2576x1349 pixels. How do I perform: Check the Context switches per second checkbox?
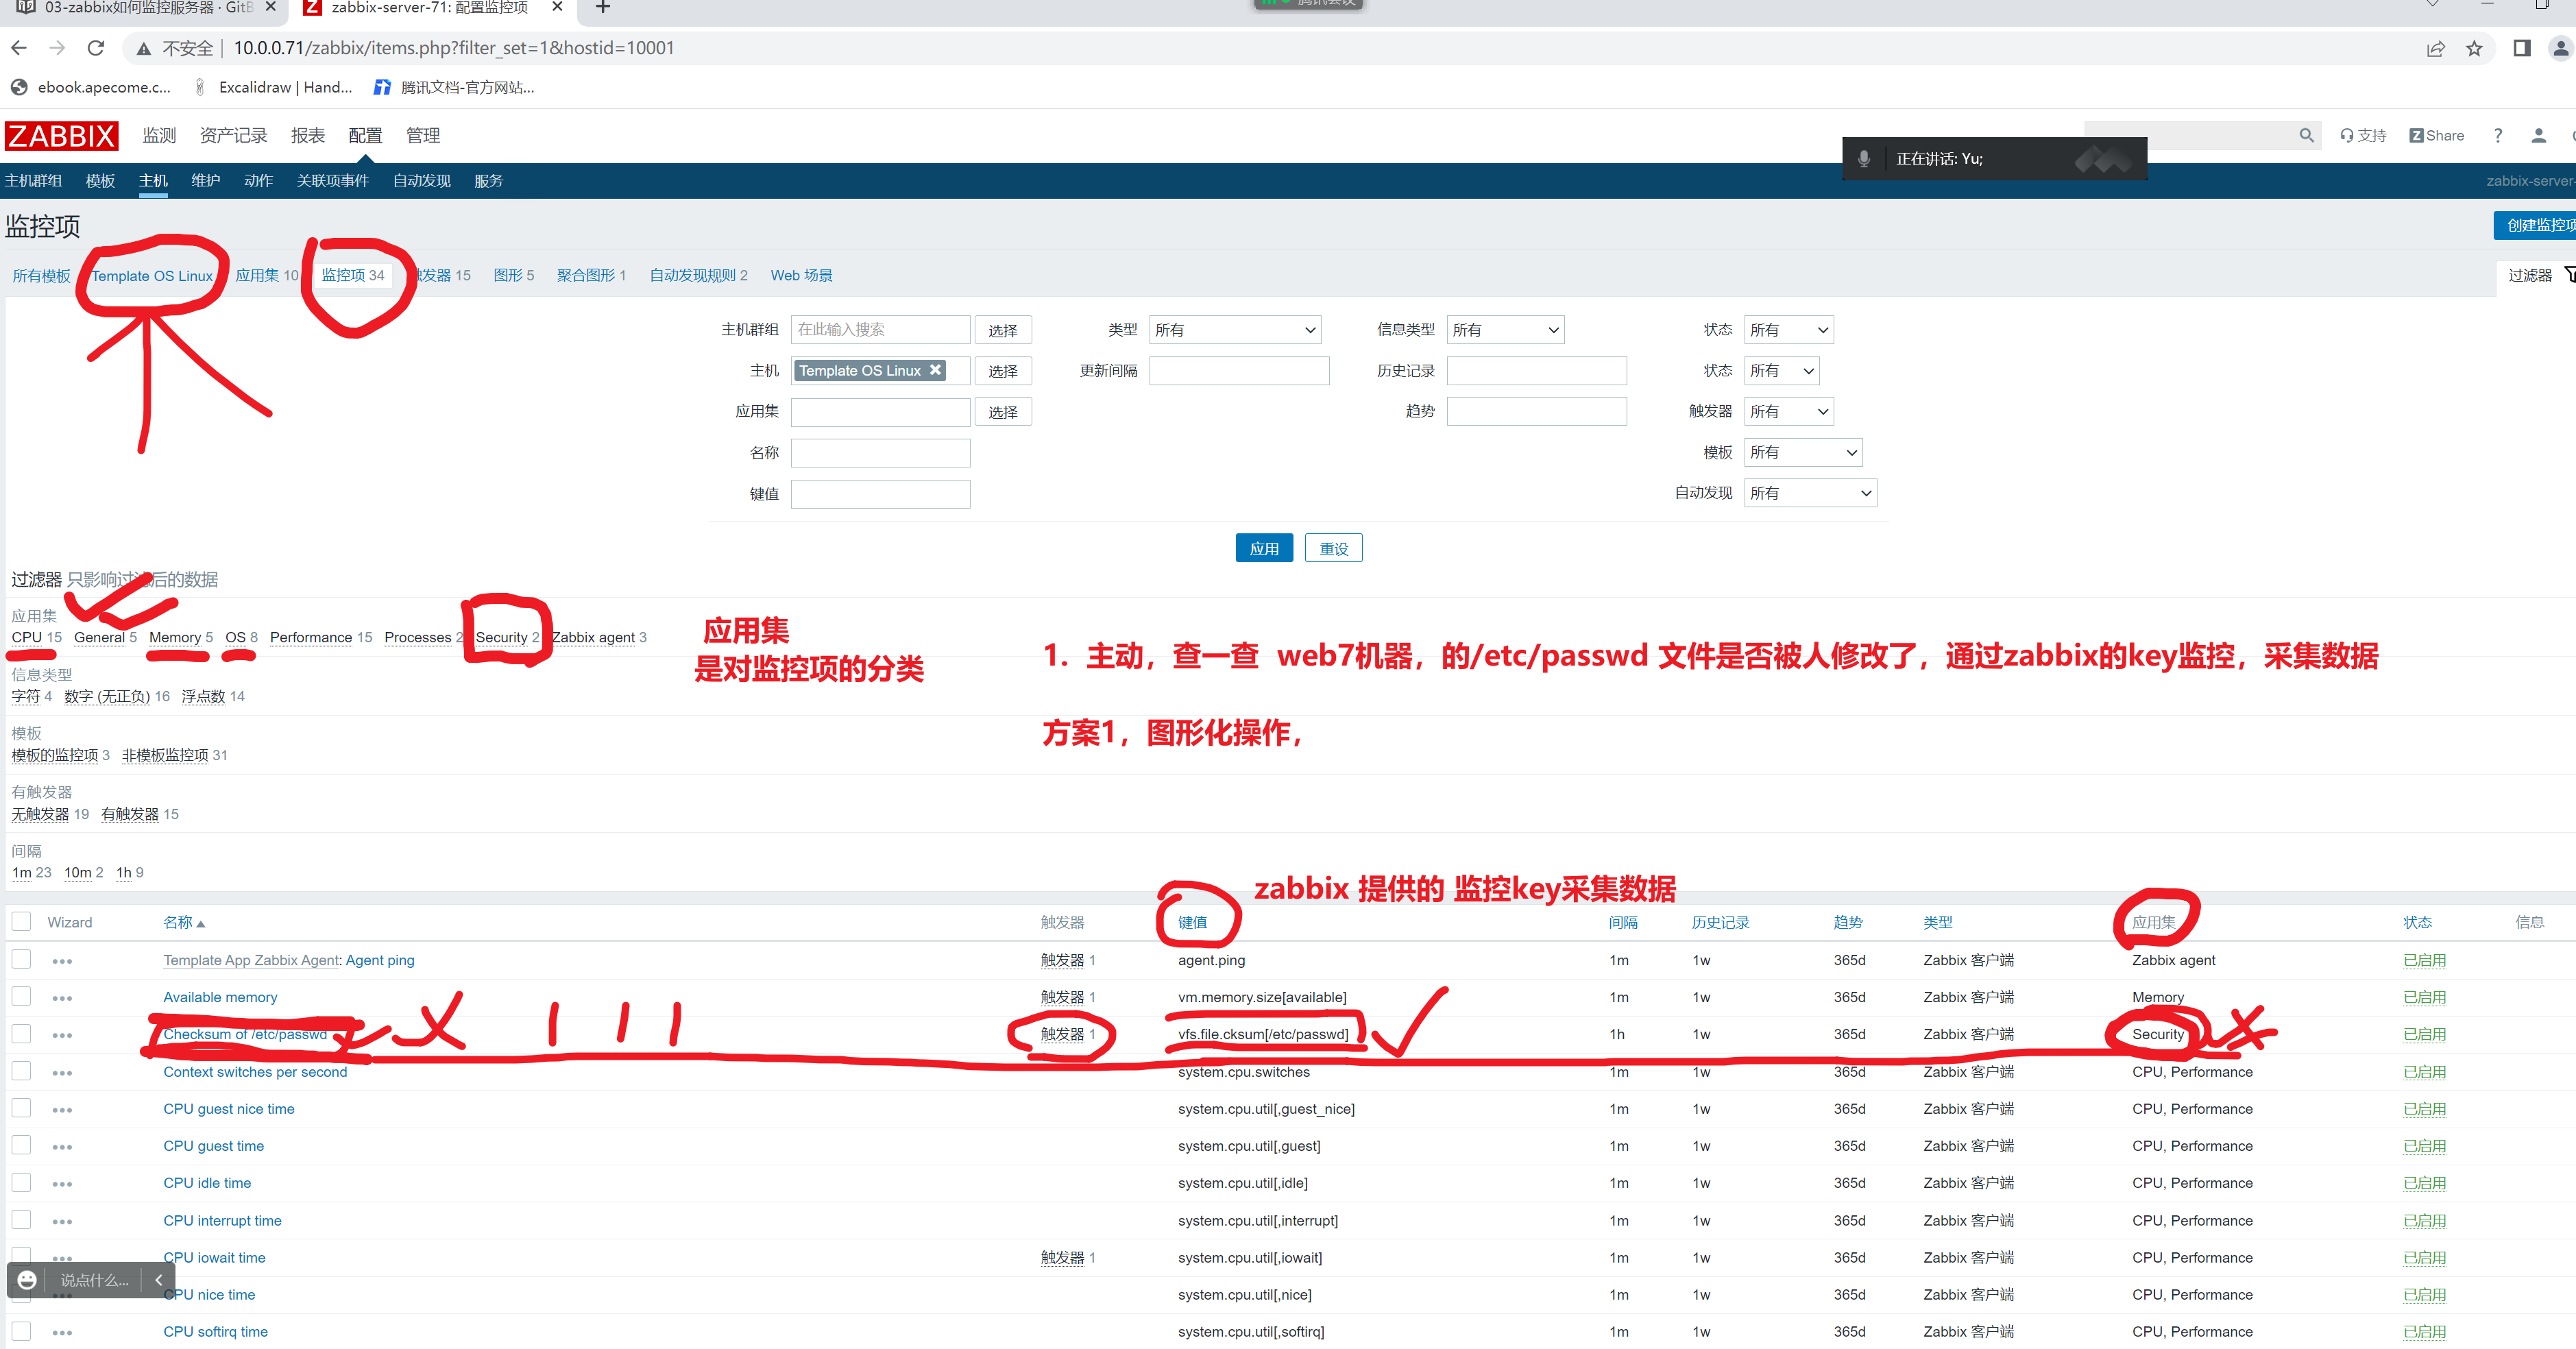click(x=21, y=1071)
